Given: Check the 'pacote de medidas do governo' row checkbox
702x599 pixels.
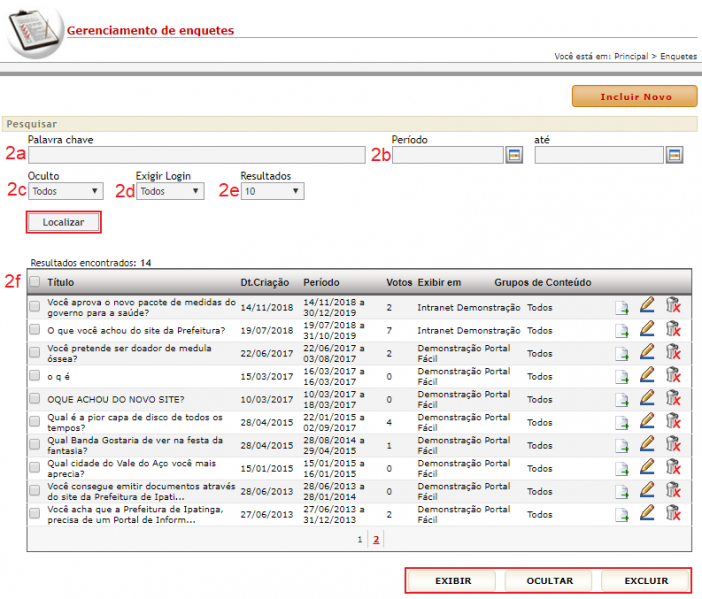Looking at the screenshot, I should pyautogui.click(x=34, y=306).
